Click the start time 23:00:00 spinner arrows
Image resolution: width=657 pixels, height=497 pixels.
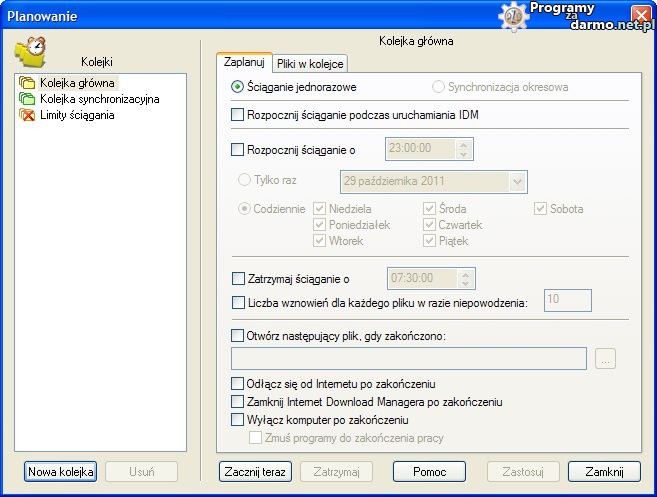pyautogui.click(x=463, y=150)
